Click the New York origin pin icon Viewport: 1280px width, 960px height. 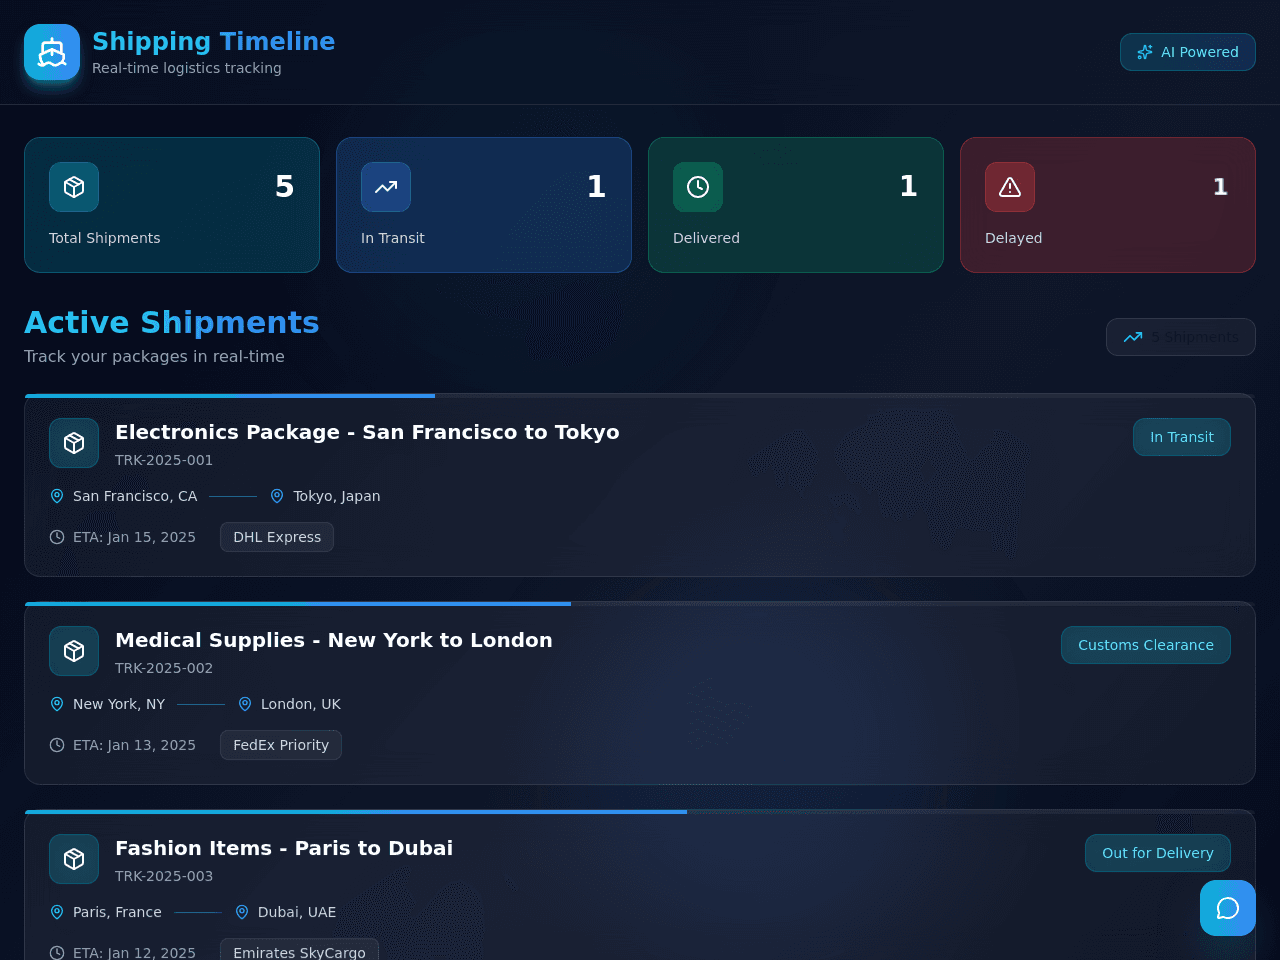coord(57,704)
